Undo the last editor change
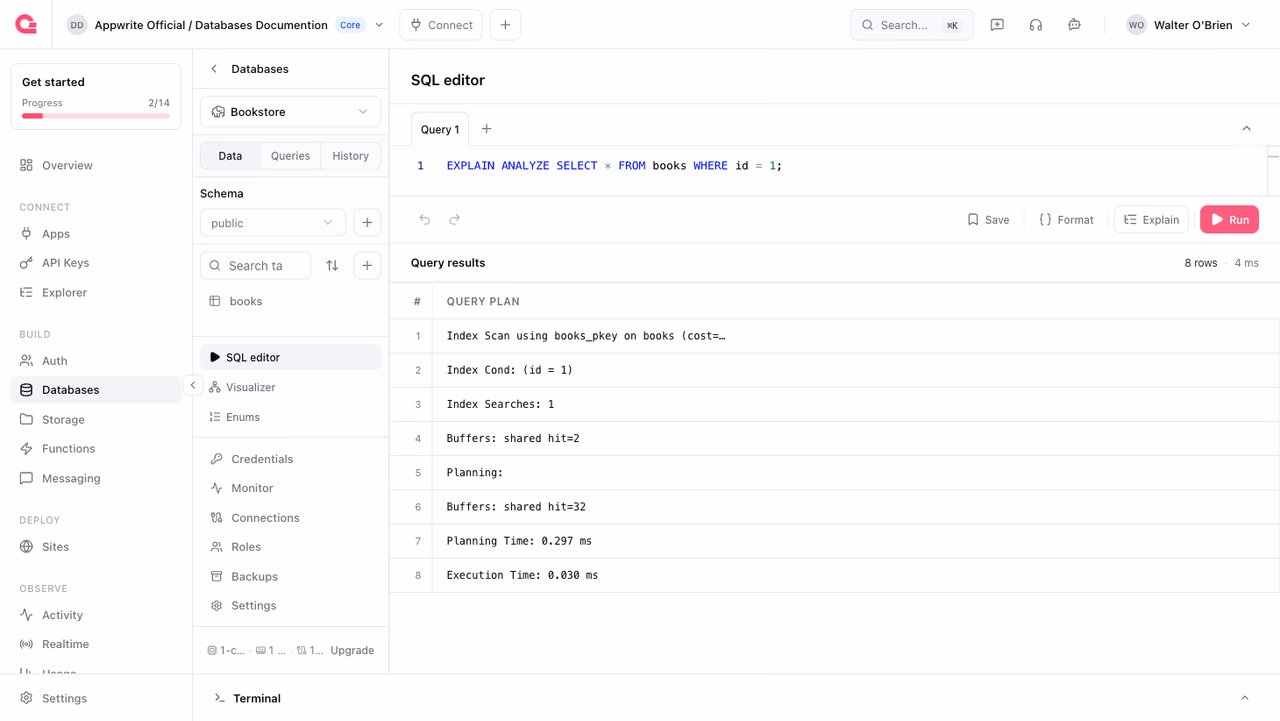The width and height of the screenshot is (1280, 721). click(x=425, y=220)
